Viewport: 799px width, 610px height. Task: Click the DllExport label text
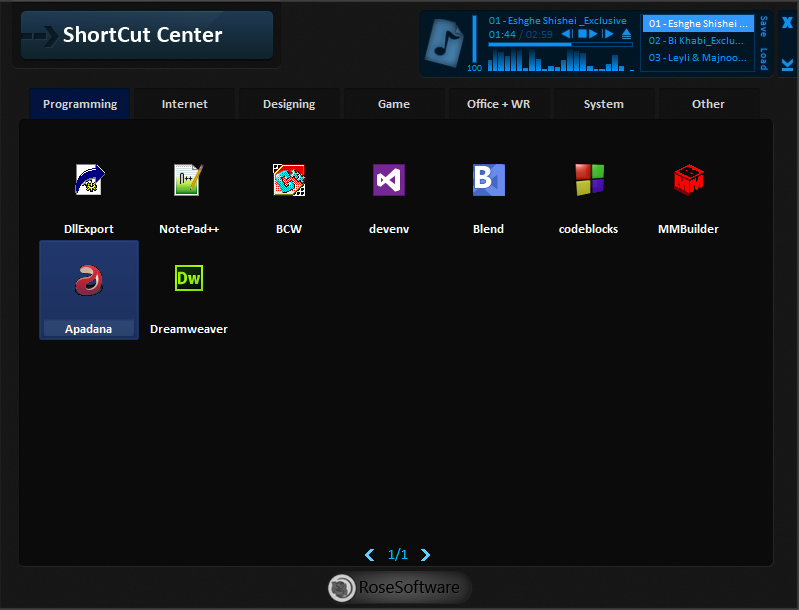[x=89, y=229]
